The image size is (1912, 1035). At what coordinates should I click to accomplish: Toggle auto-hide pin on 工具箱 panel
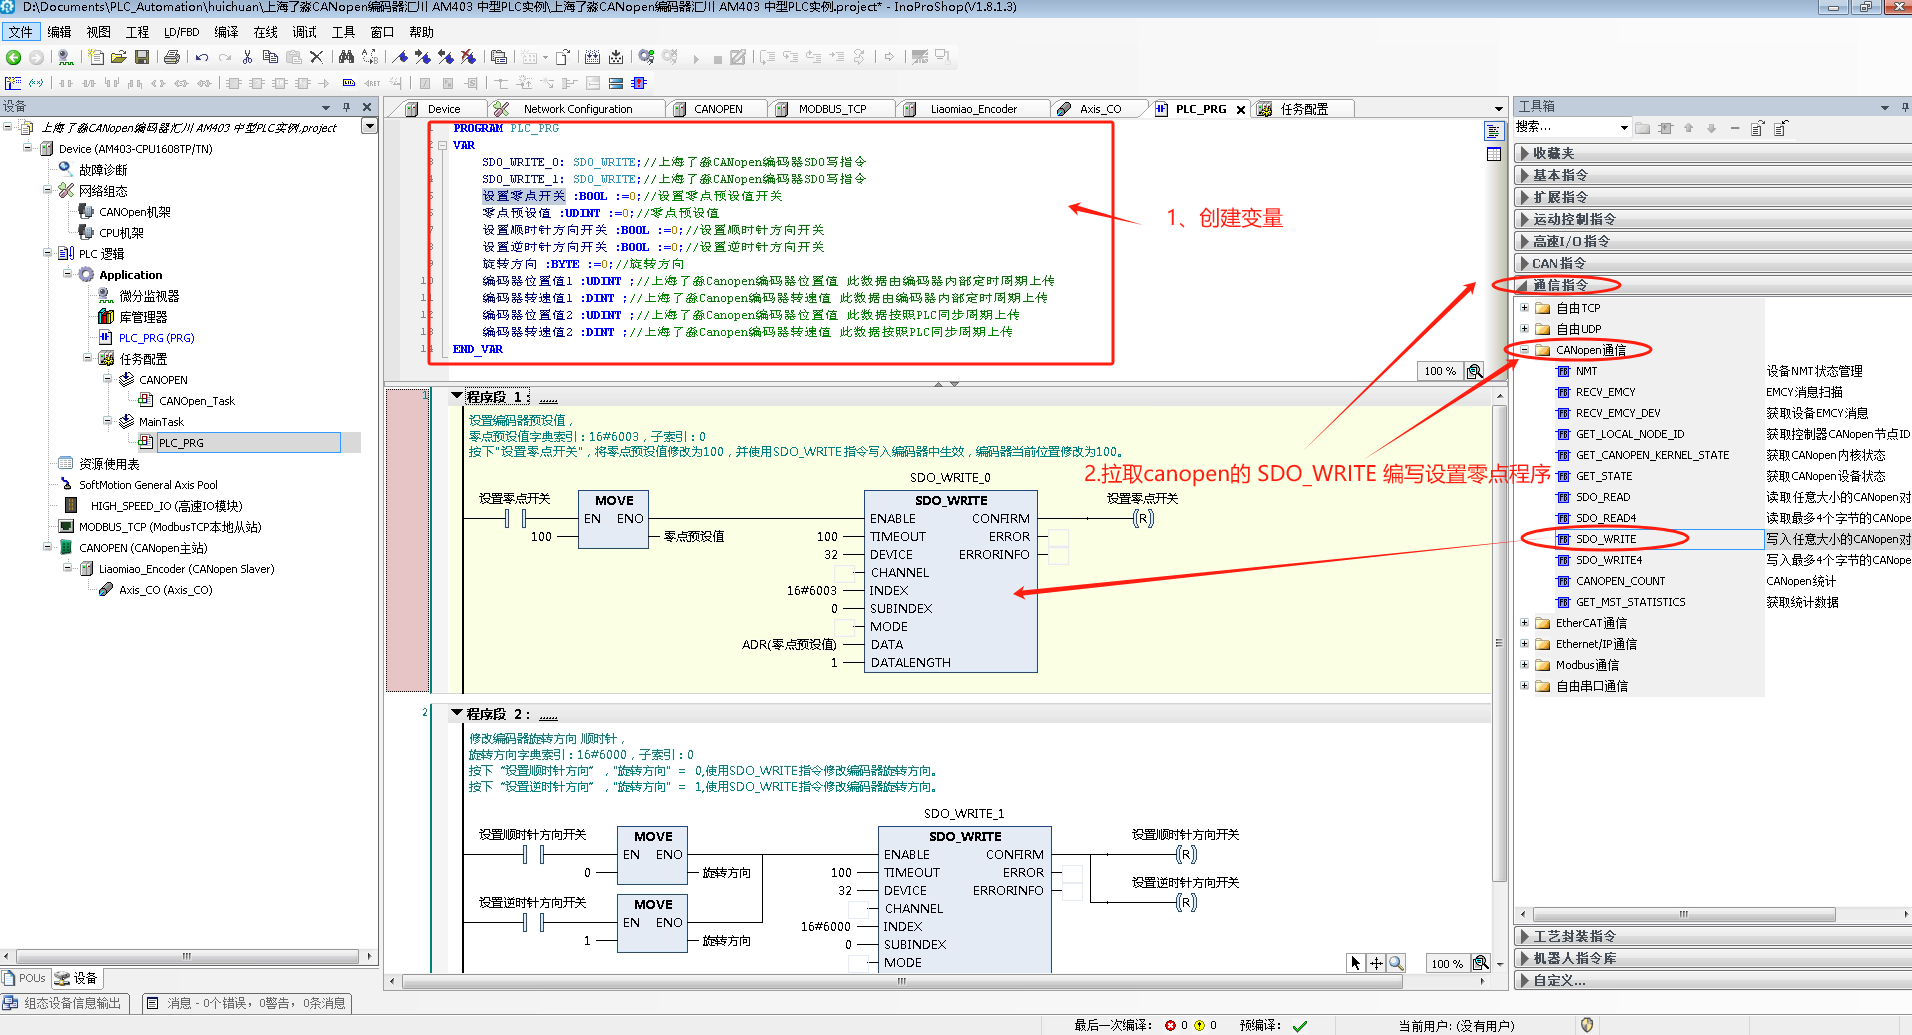[1905, 106]
